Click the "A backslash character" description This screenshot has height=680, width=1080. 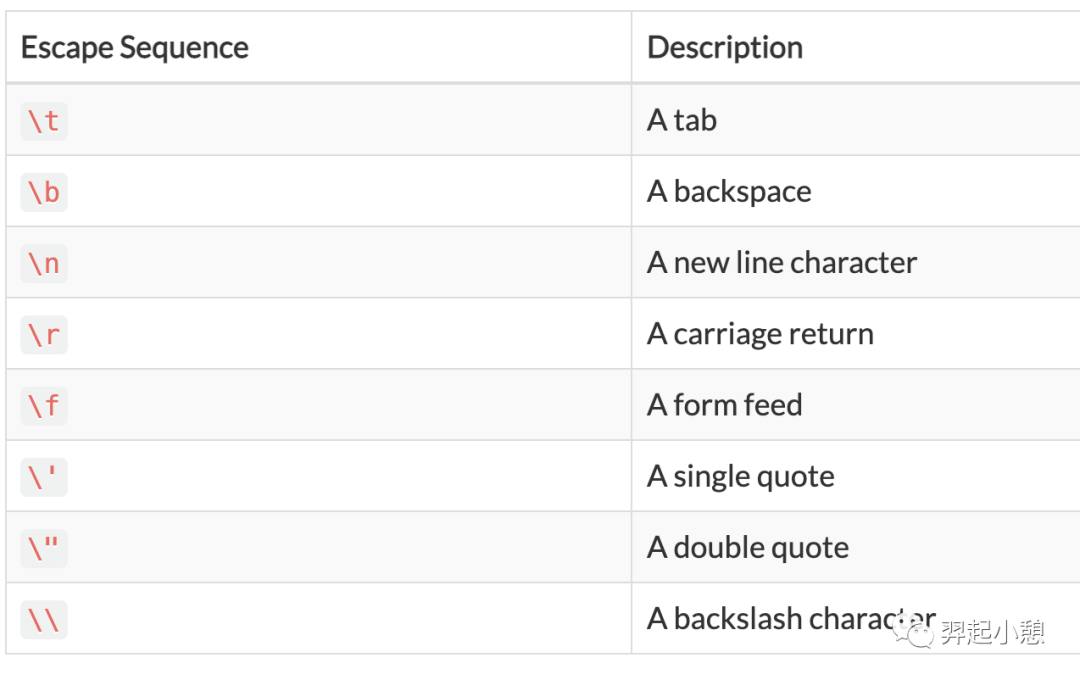[x=780, y=619]
